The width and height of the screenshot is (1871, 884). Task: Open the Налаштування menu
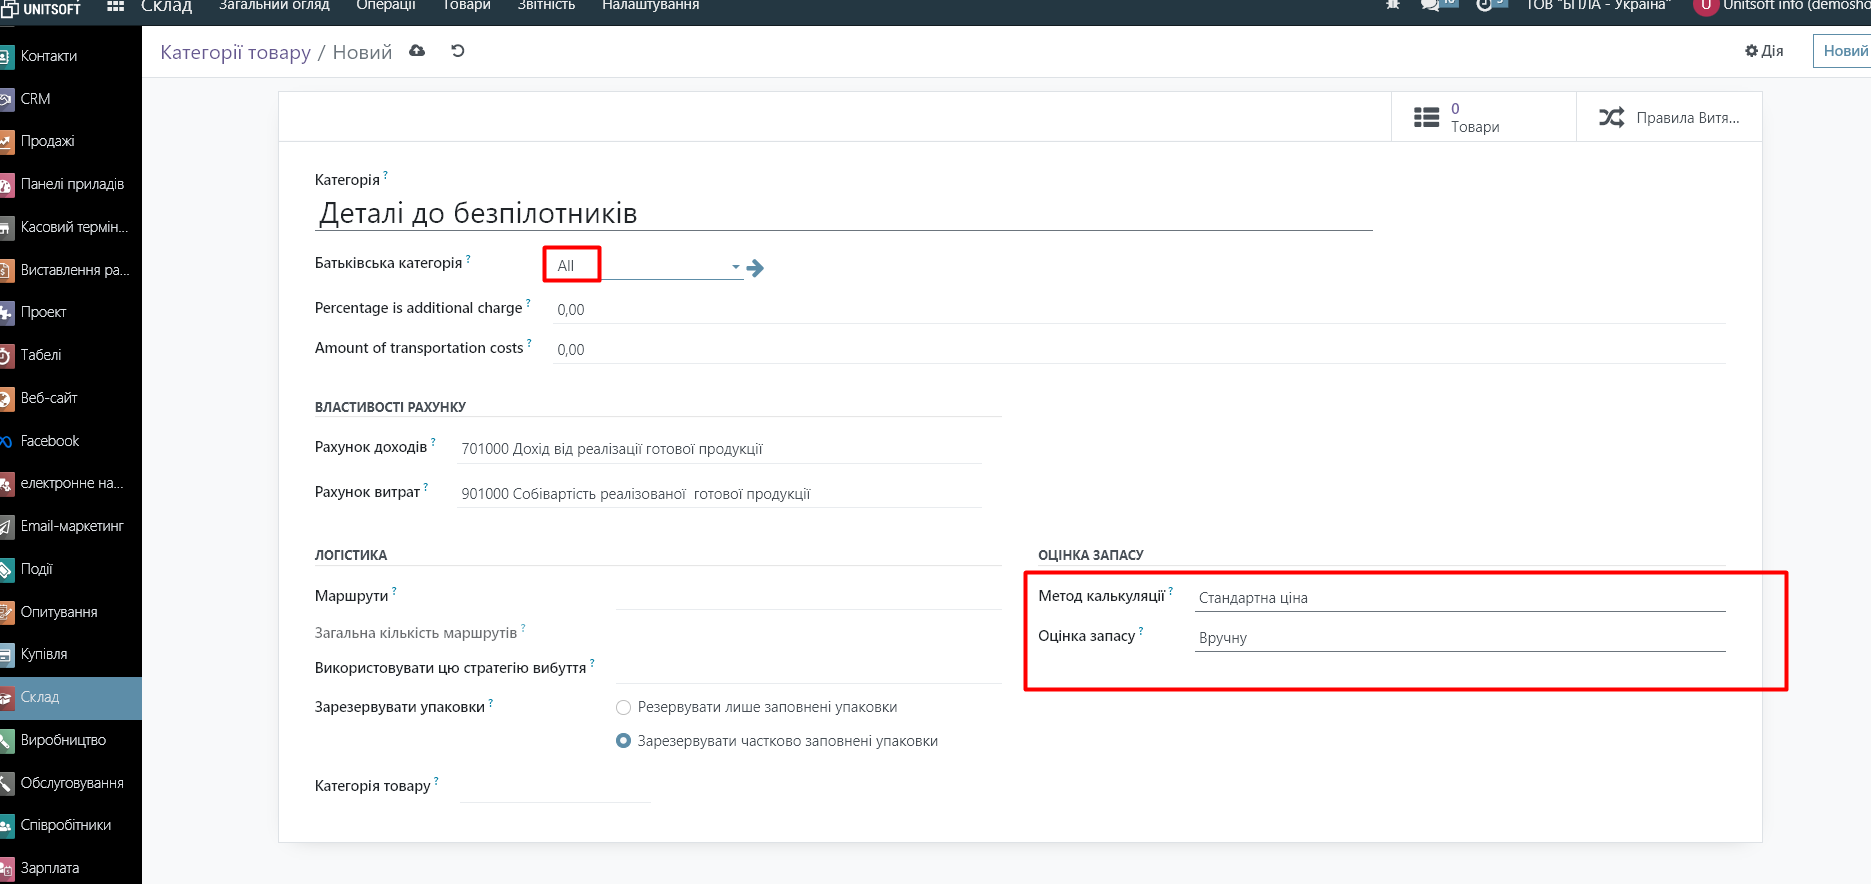(x=650, y=6)
